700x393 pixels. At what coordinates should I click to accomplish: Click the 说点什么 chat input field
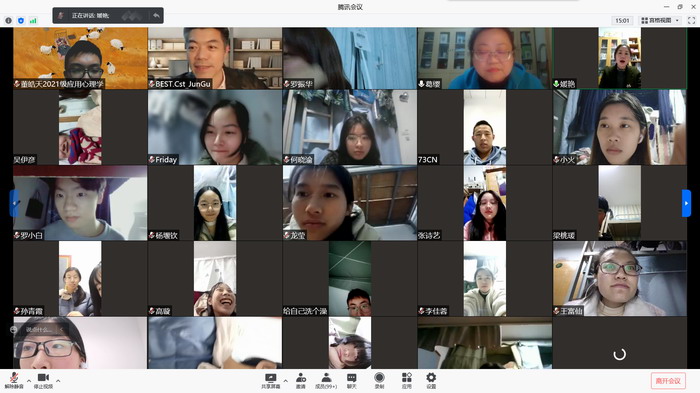pyautogui.click(x=39, y=330)
